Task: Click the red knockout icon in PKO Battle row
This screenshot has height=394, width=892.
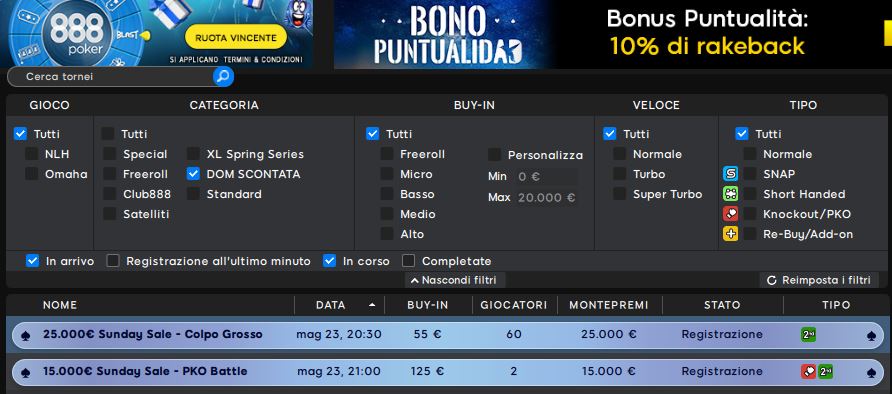Action: [x=808, y=372]
